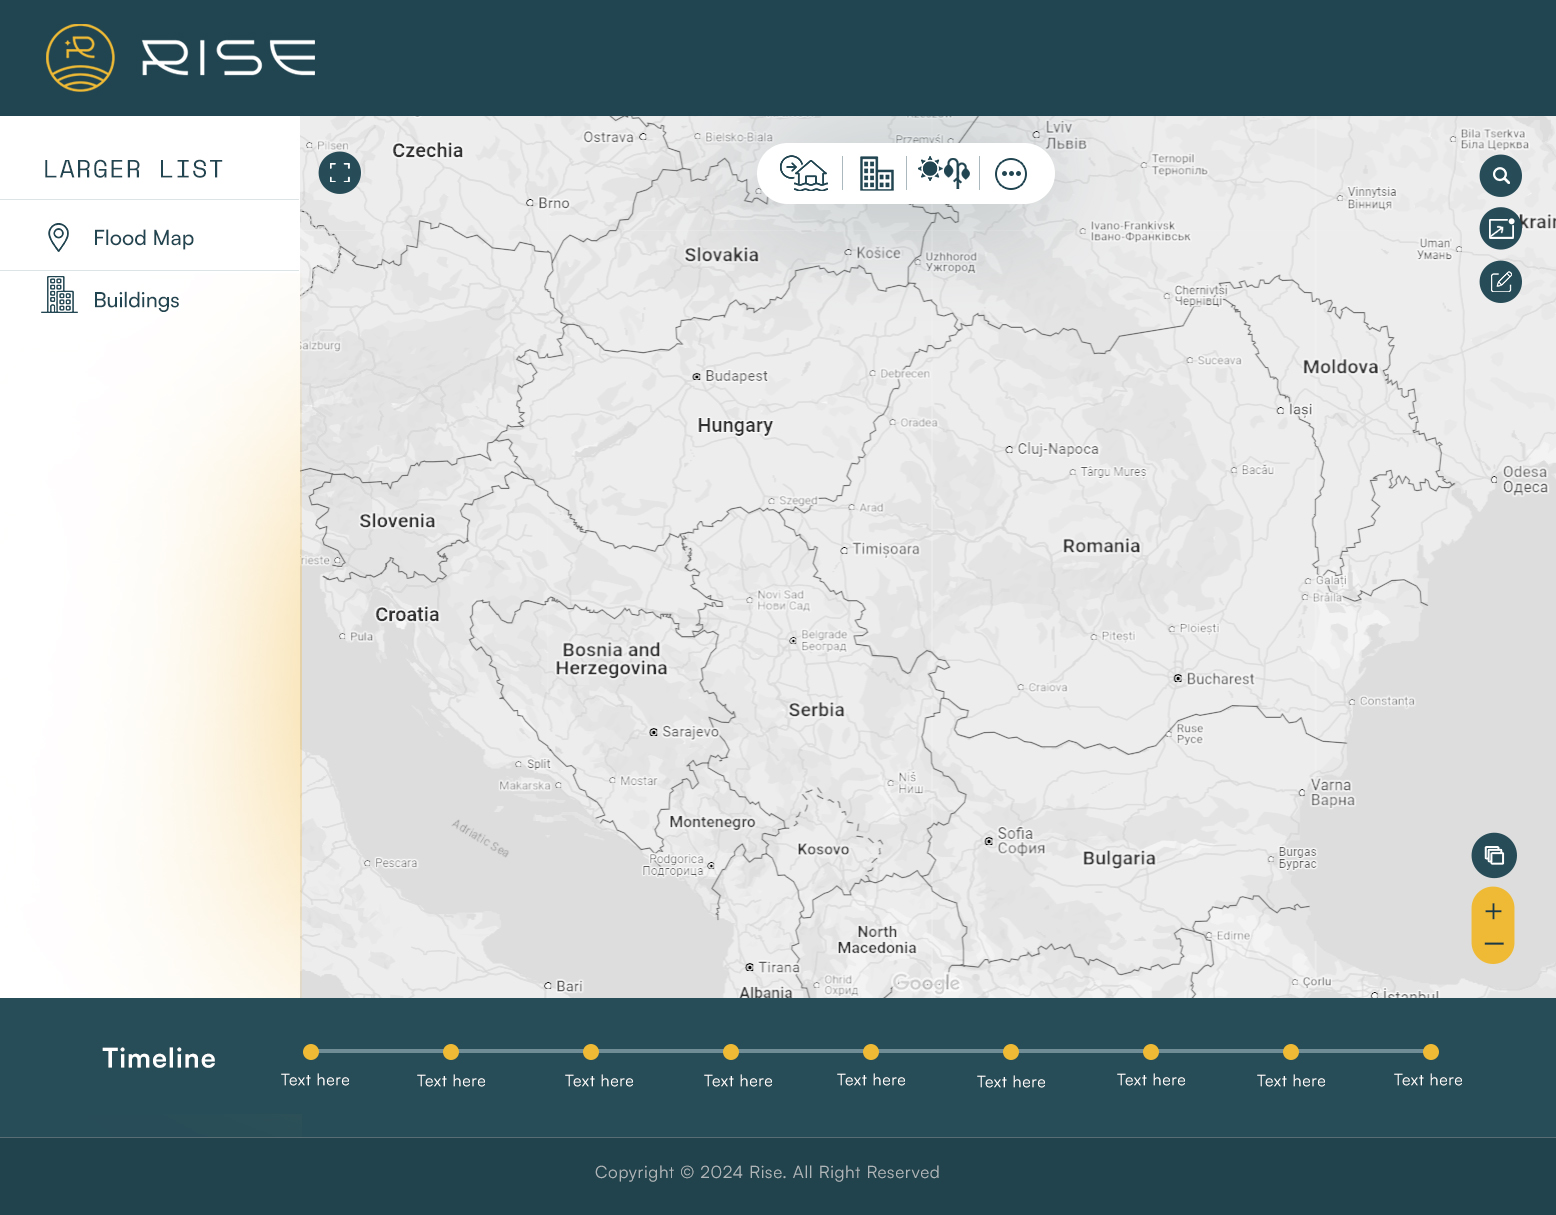
Task: Select the buildings icon in map toolbar
Action: point(876,174)
